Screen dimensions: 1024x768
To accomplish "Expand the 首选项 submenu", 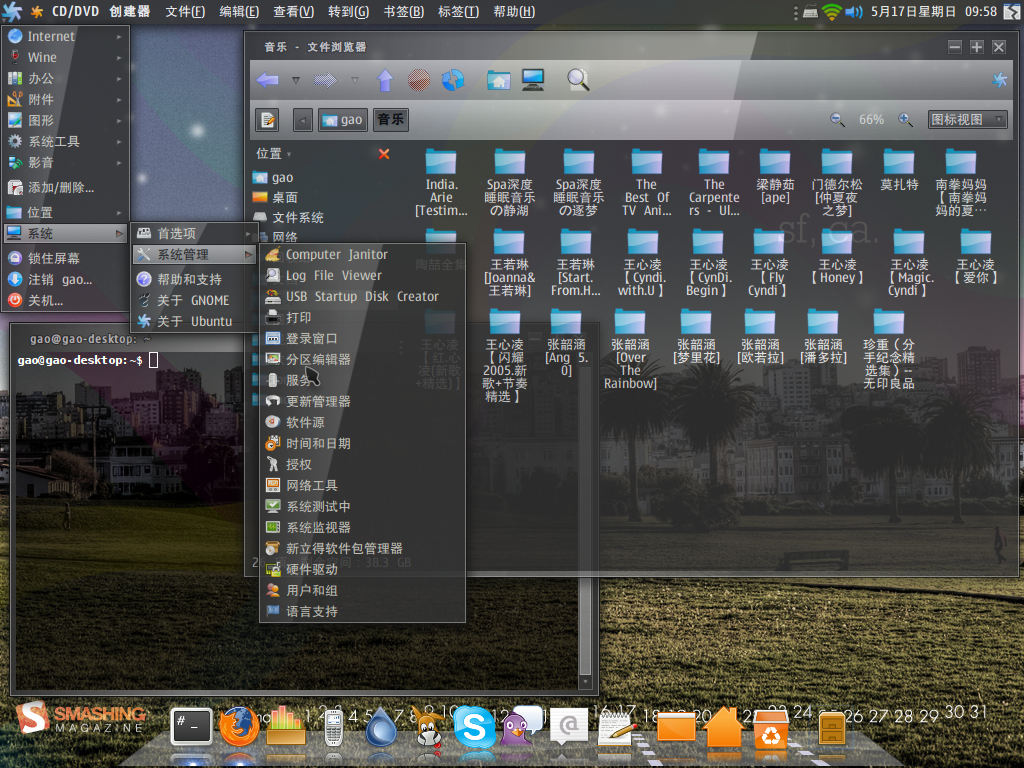I will [x=193, y=233].
